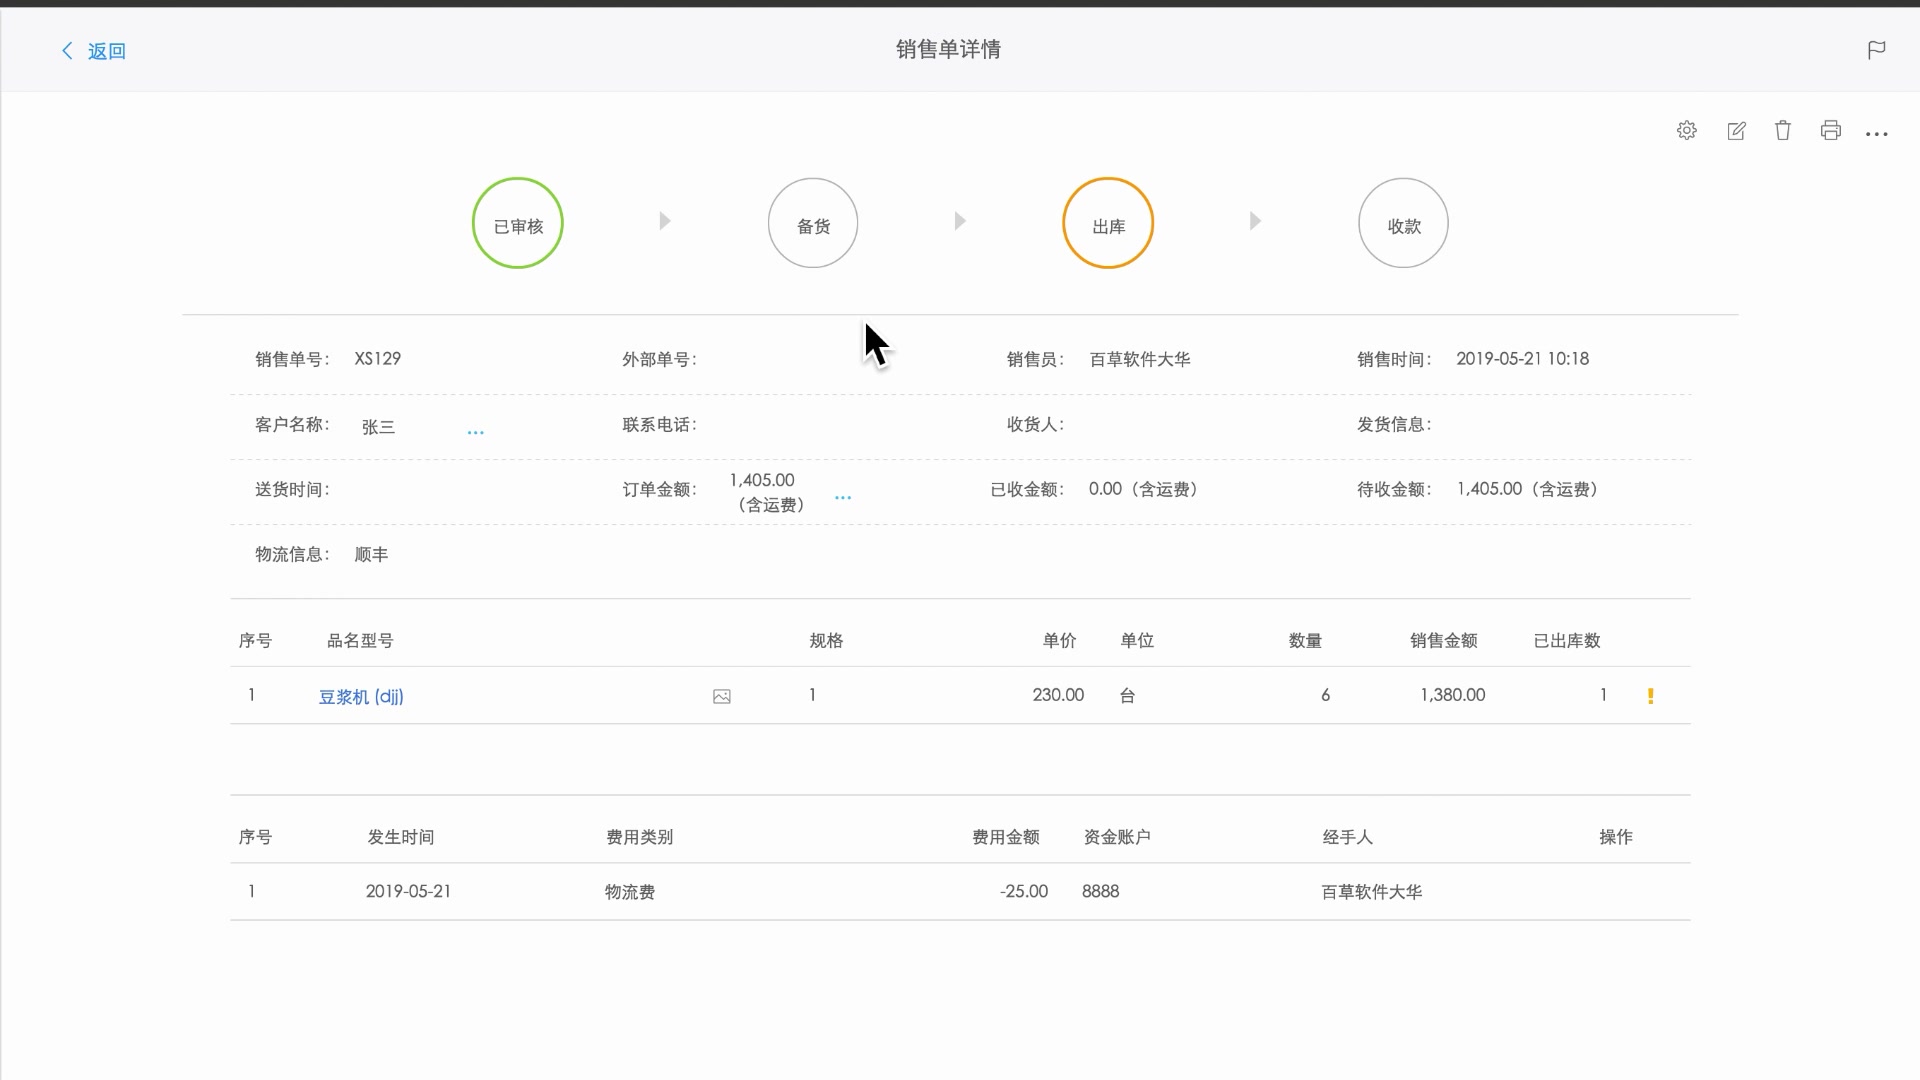The image size is (1920, 1080).
Task: Click the 备货 step circle
Action: [812, 223]
